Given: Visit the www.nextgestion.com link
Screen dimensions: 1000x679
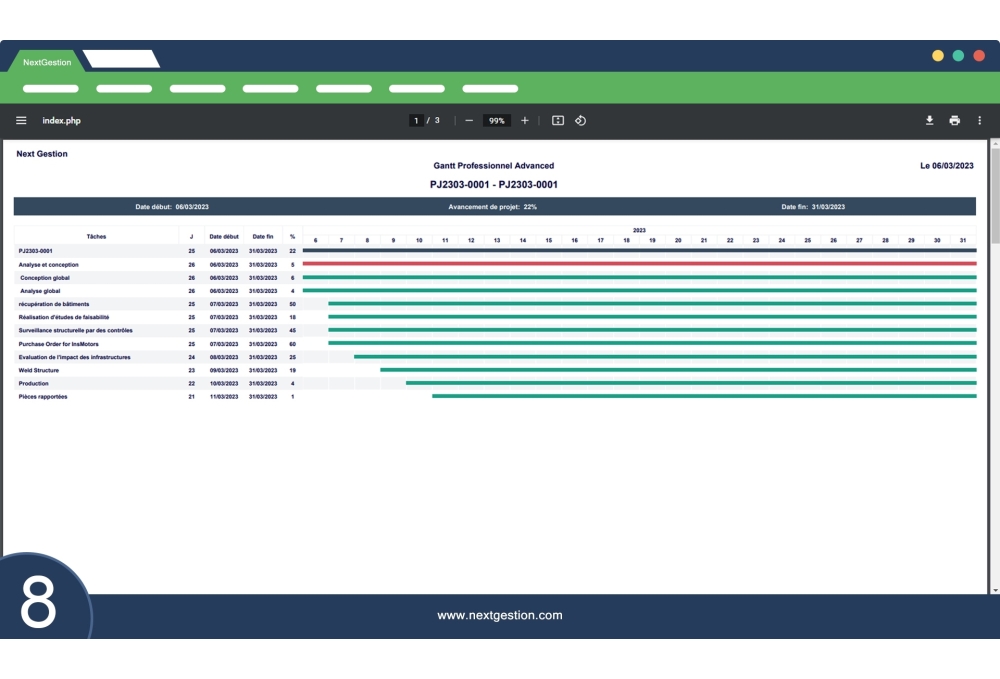Looking at the screenshot, I should tap(499, 615).
